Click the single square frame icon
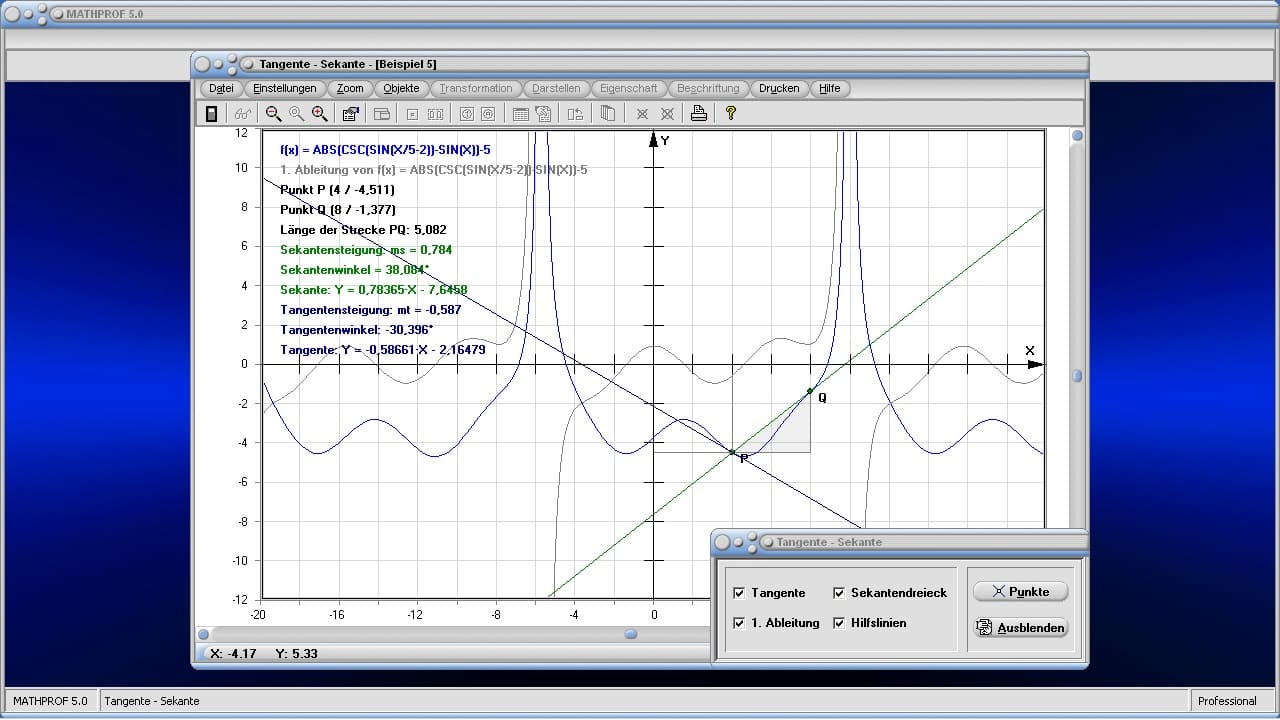This screenshot has height=720, width=1280. (x=412, y=114)
